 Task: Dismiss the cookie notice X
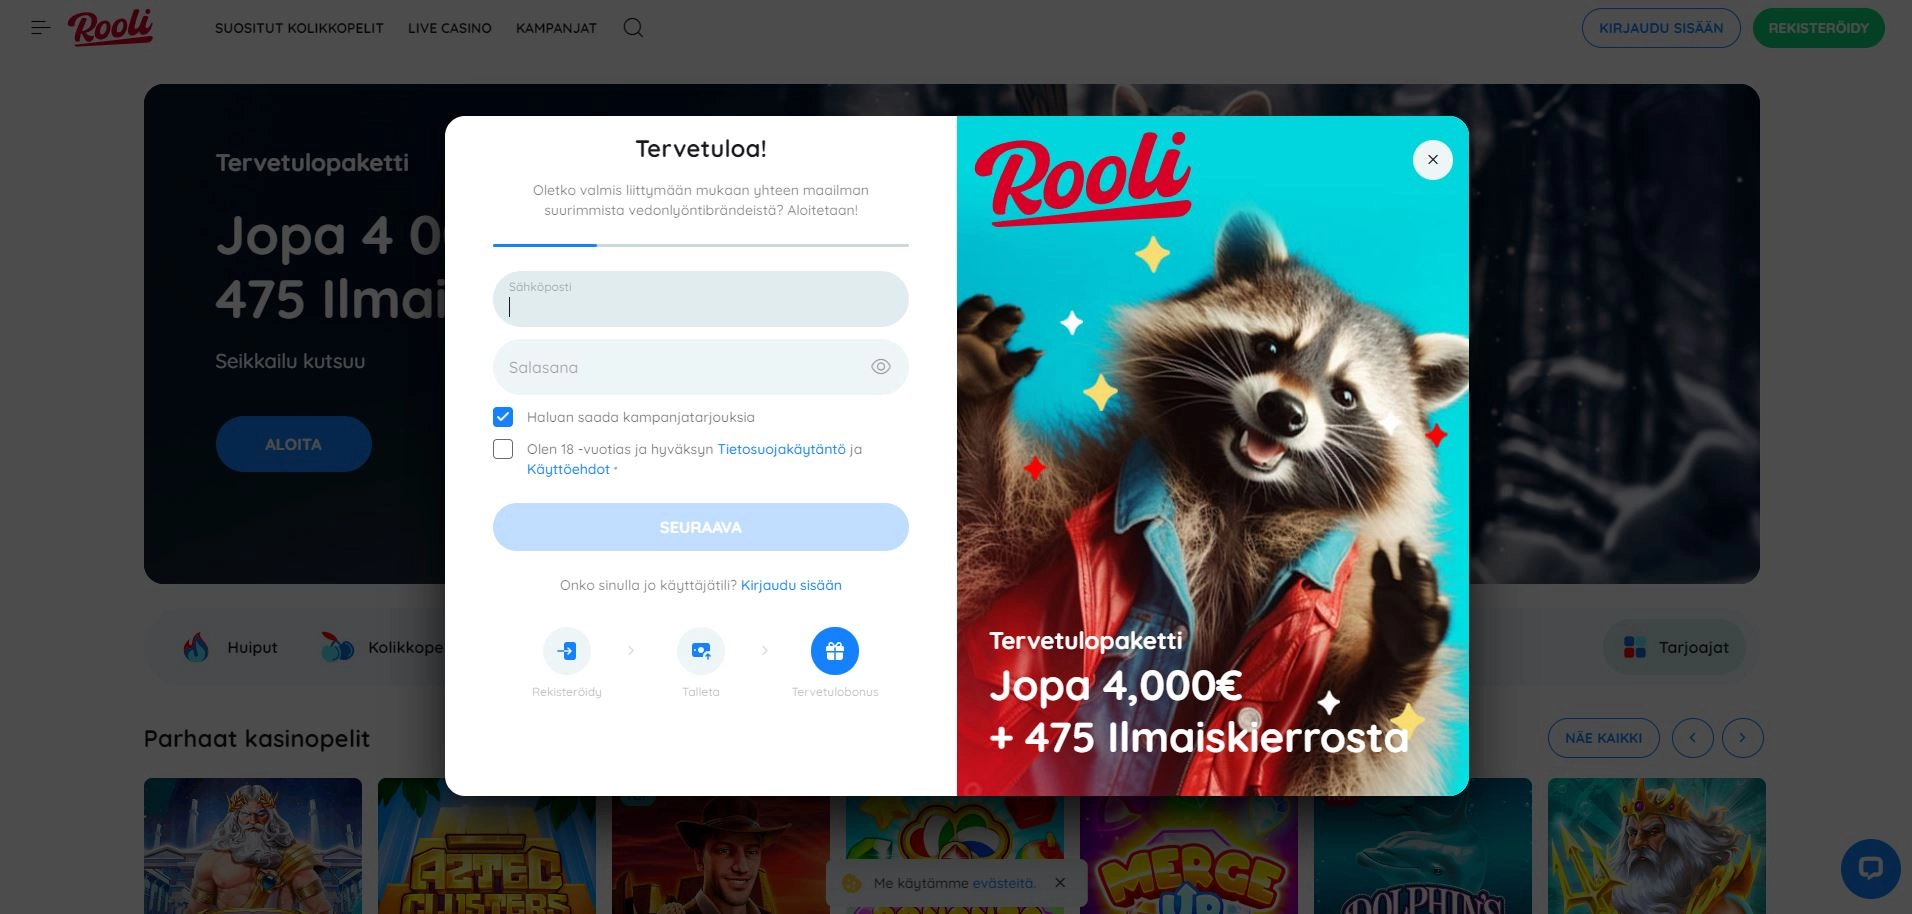tap(1060, 883)
